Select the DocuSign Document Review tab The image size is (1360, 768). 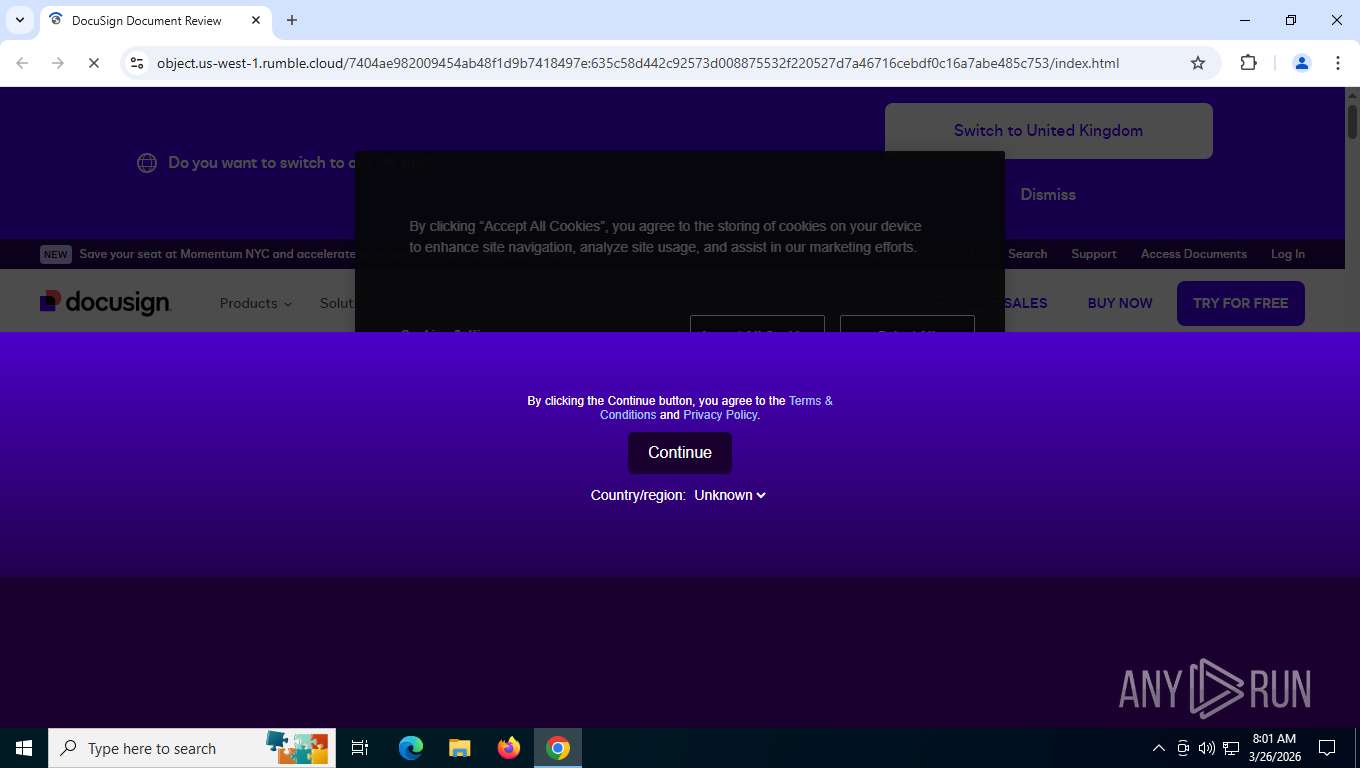coord(155,20)
